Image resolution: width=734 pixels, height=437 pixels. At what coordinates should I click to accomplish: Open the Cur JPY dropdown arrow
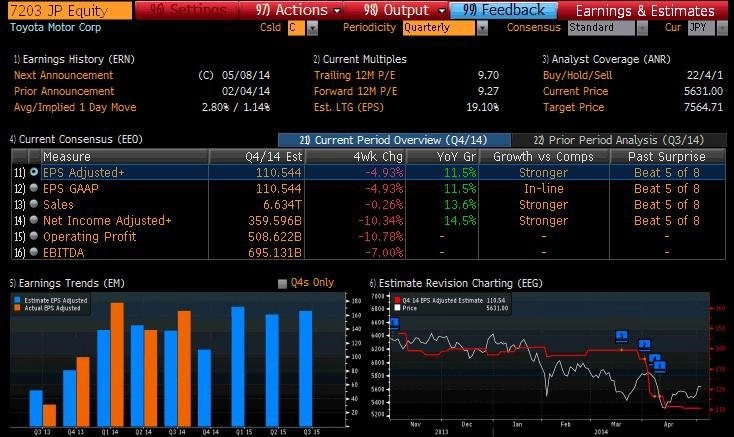722,28
